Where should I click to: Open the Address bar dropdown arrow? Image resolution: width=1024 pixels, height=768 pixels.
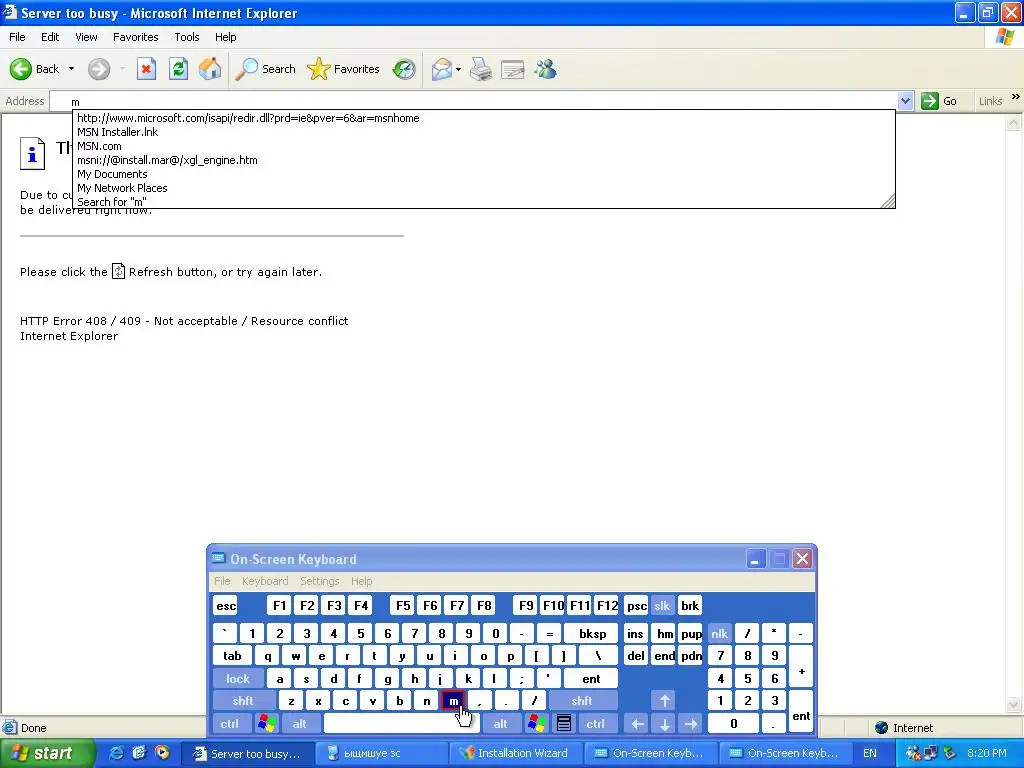pyautogui.click(x=905, y=101)
